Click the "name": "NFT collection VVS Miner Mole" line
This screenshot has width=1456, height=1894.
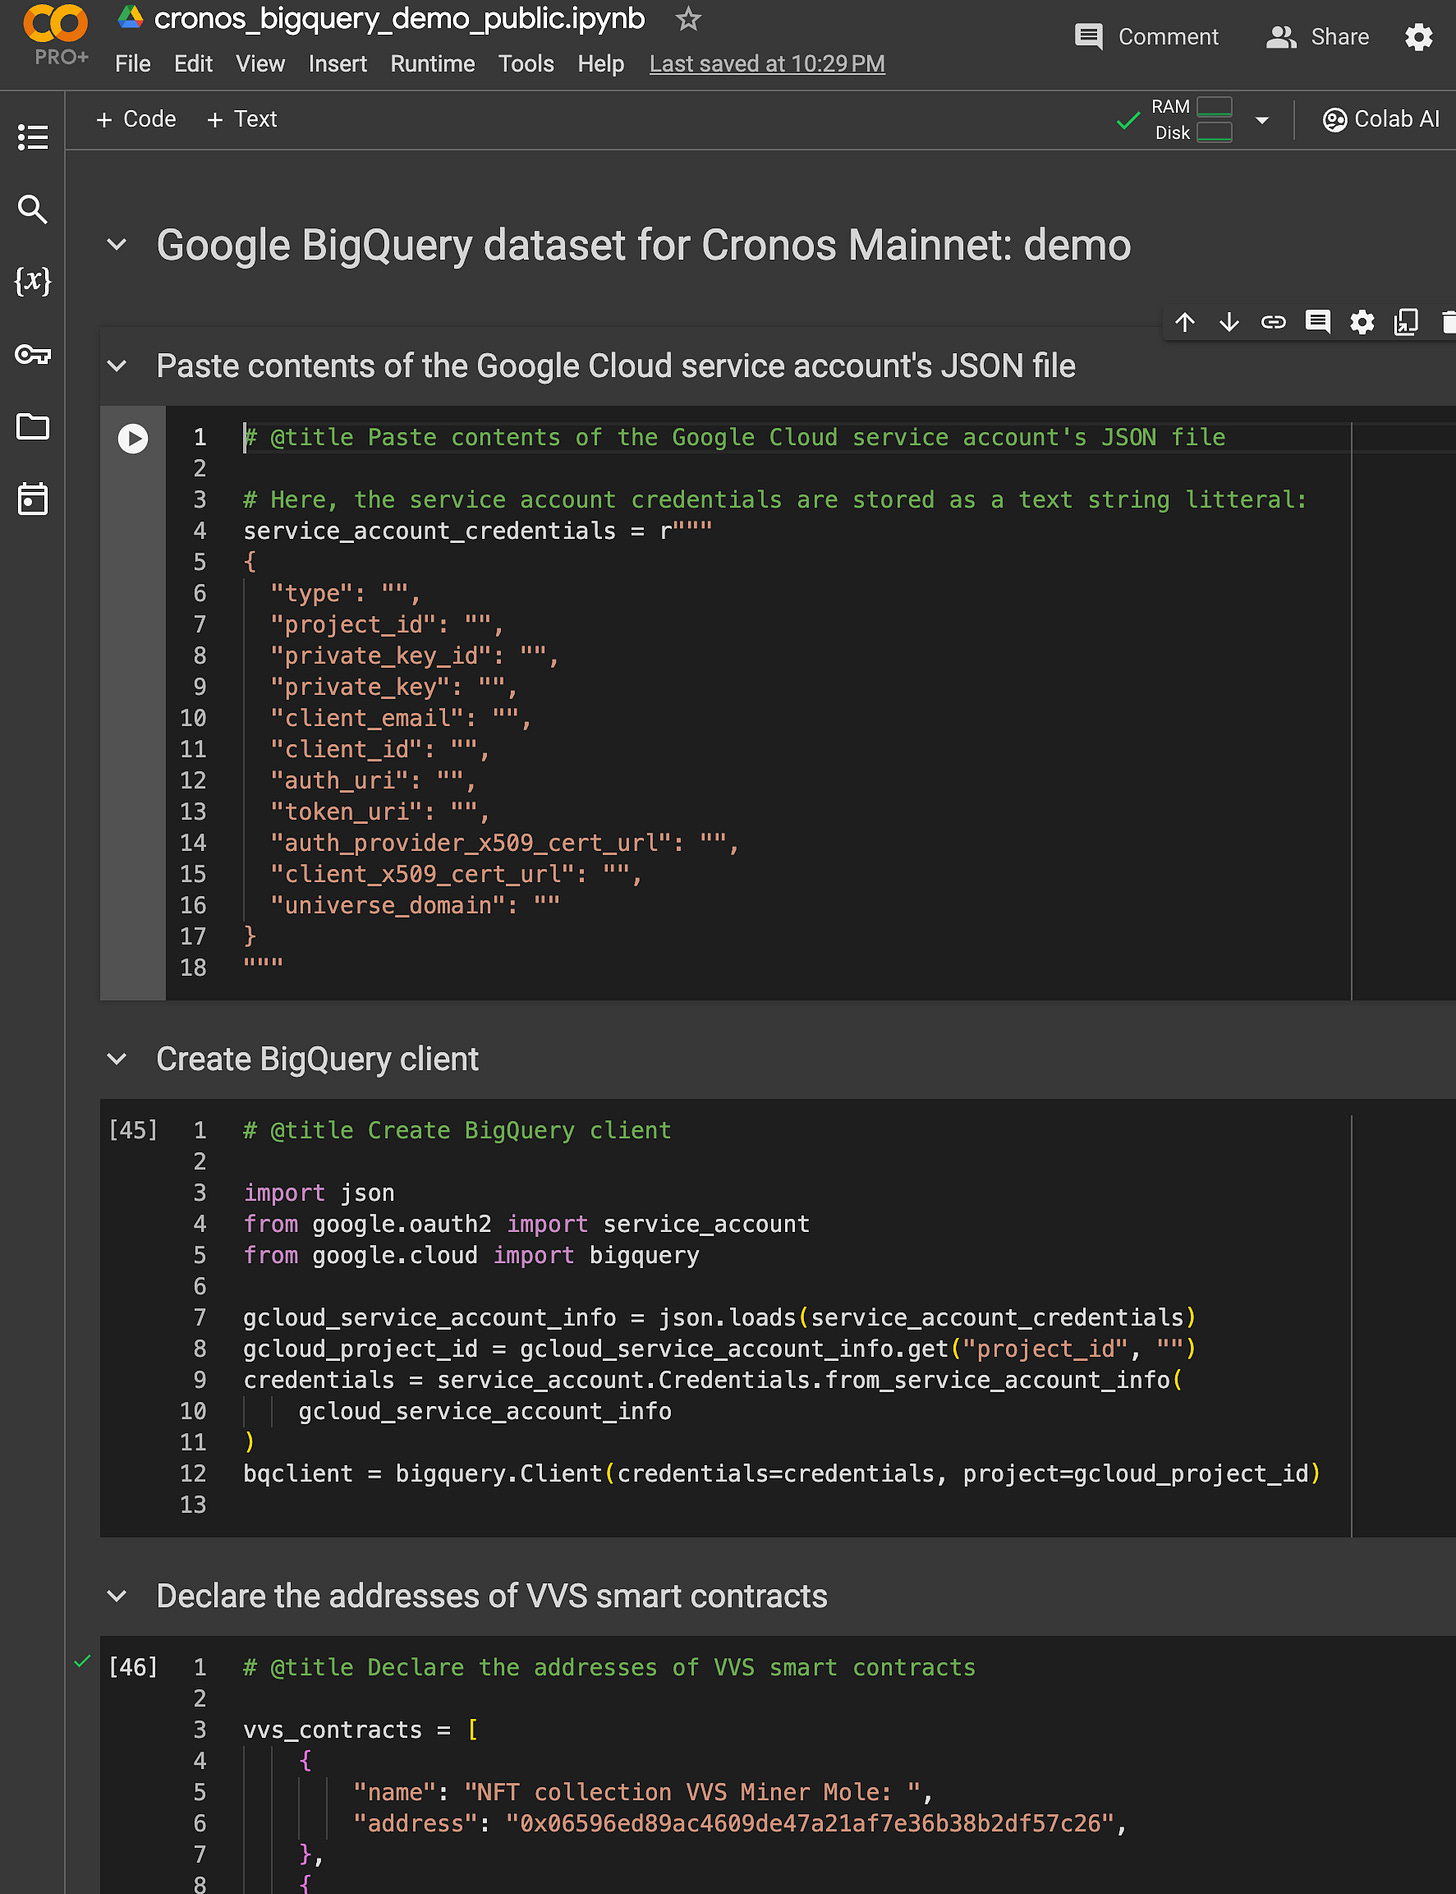[x=642, y=1792]
